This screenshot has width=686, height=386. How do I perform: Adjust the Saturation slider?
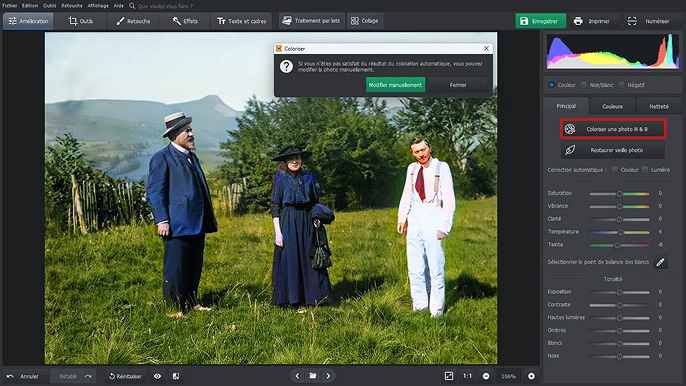619,193
